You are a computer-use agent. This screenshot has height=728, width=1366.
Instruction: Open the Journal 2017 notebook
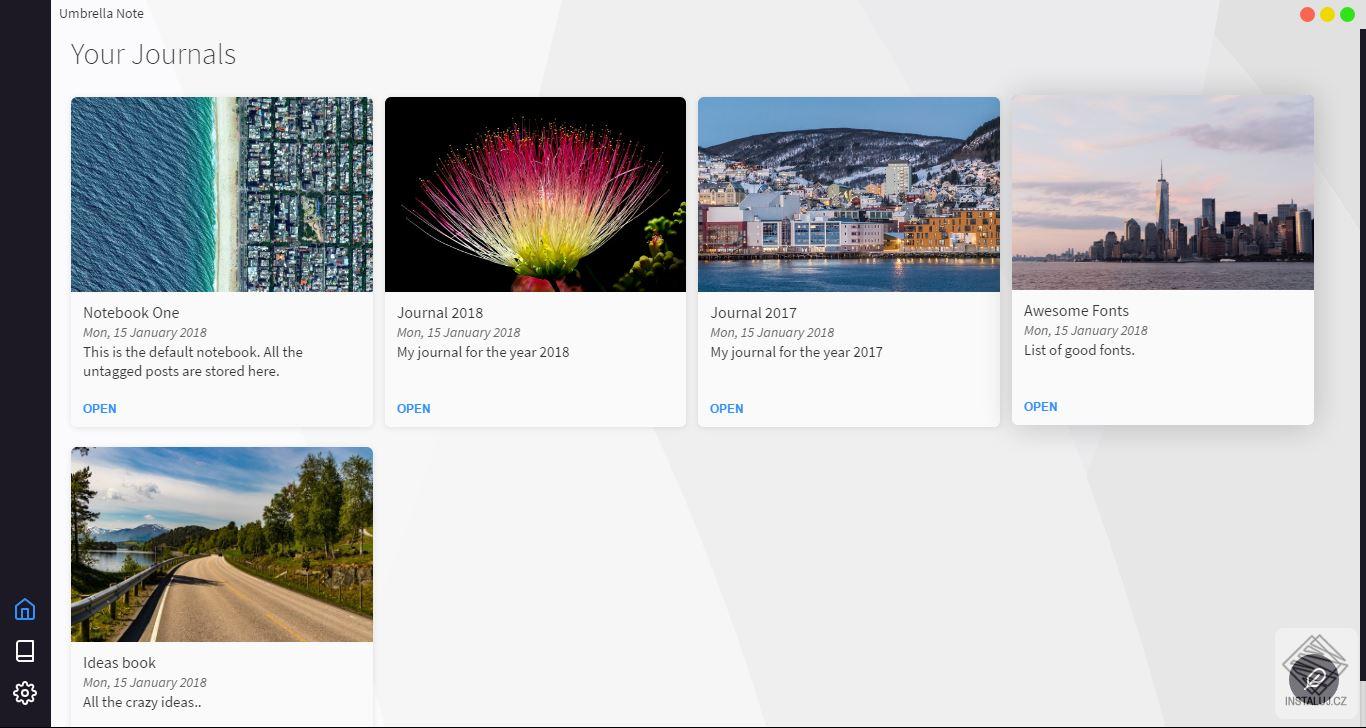[x=727, y=408]
